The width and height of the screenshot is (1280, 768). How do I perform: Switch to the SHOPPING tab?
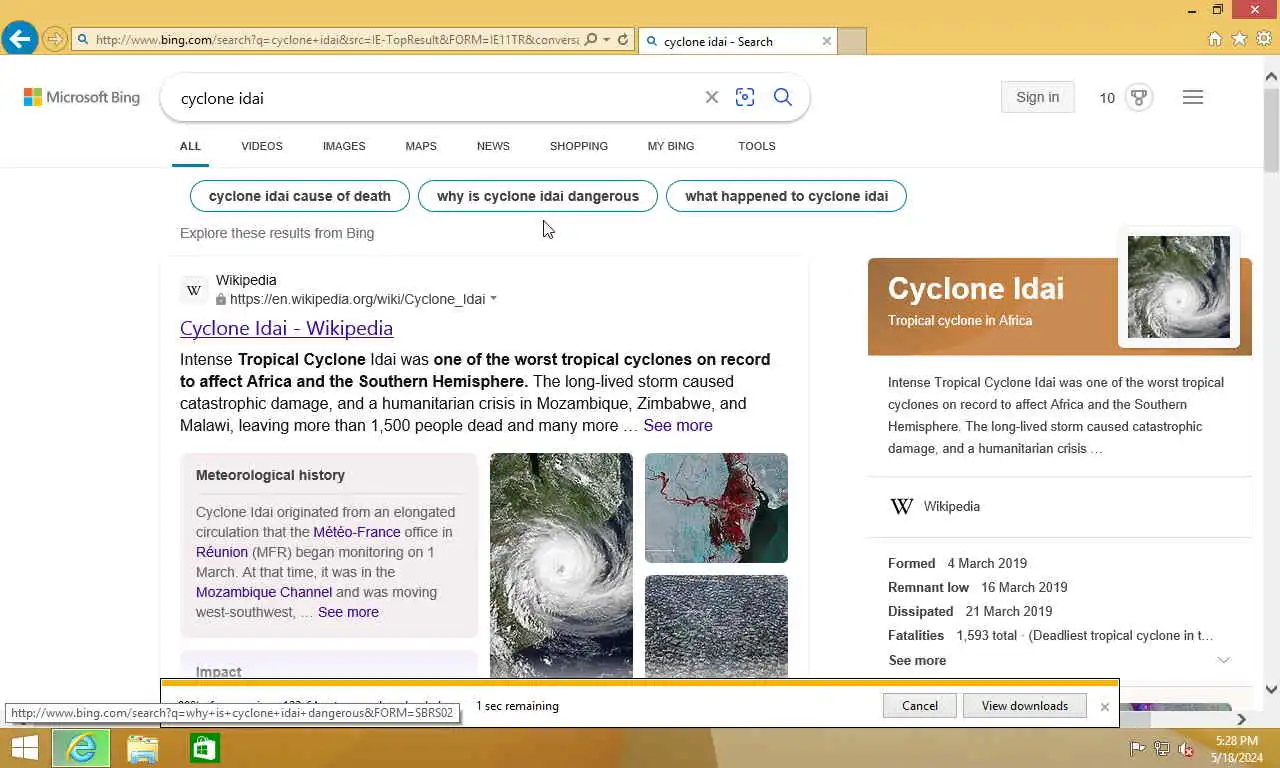[x=579, y=146]
